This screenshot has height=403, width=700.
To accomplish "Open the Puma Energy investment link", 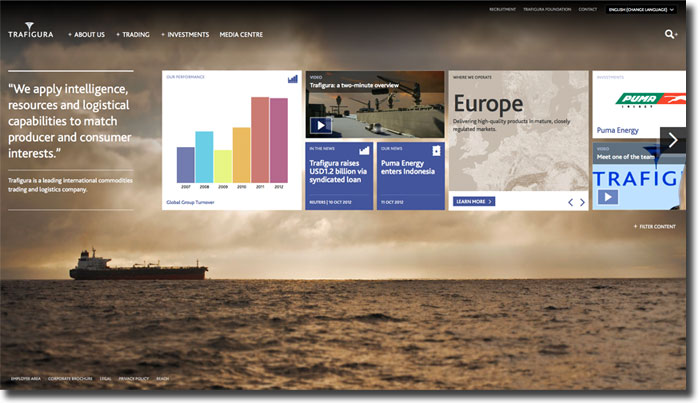I will coord(617,130).
